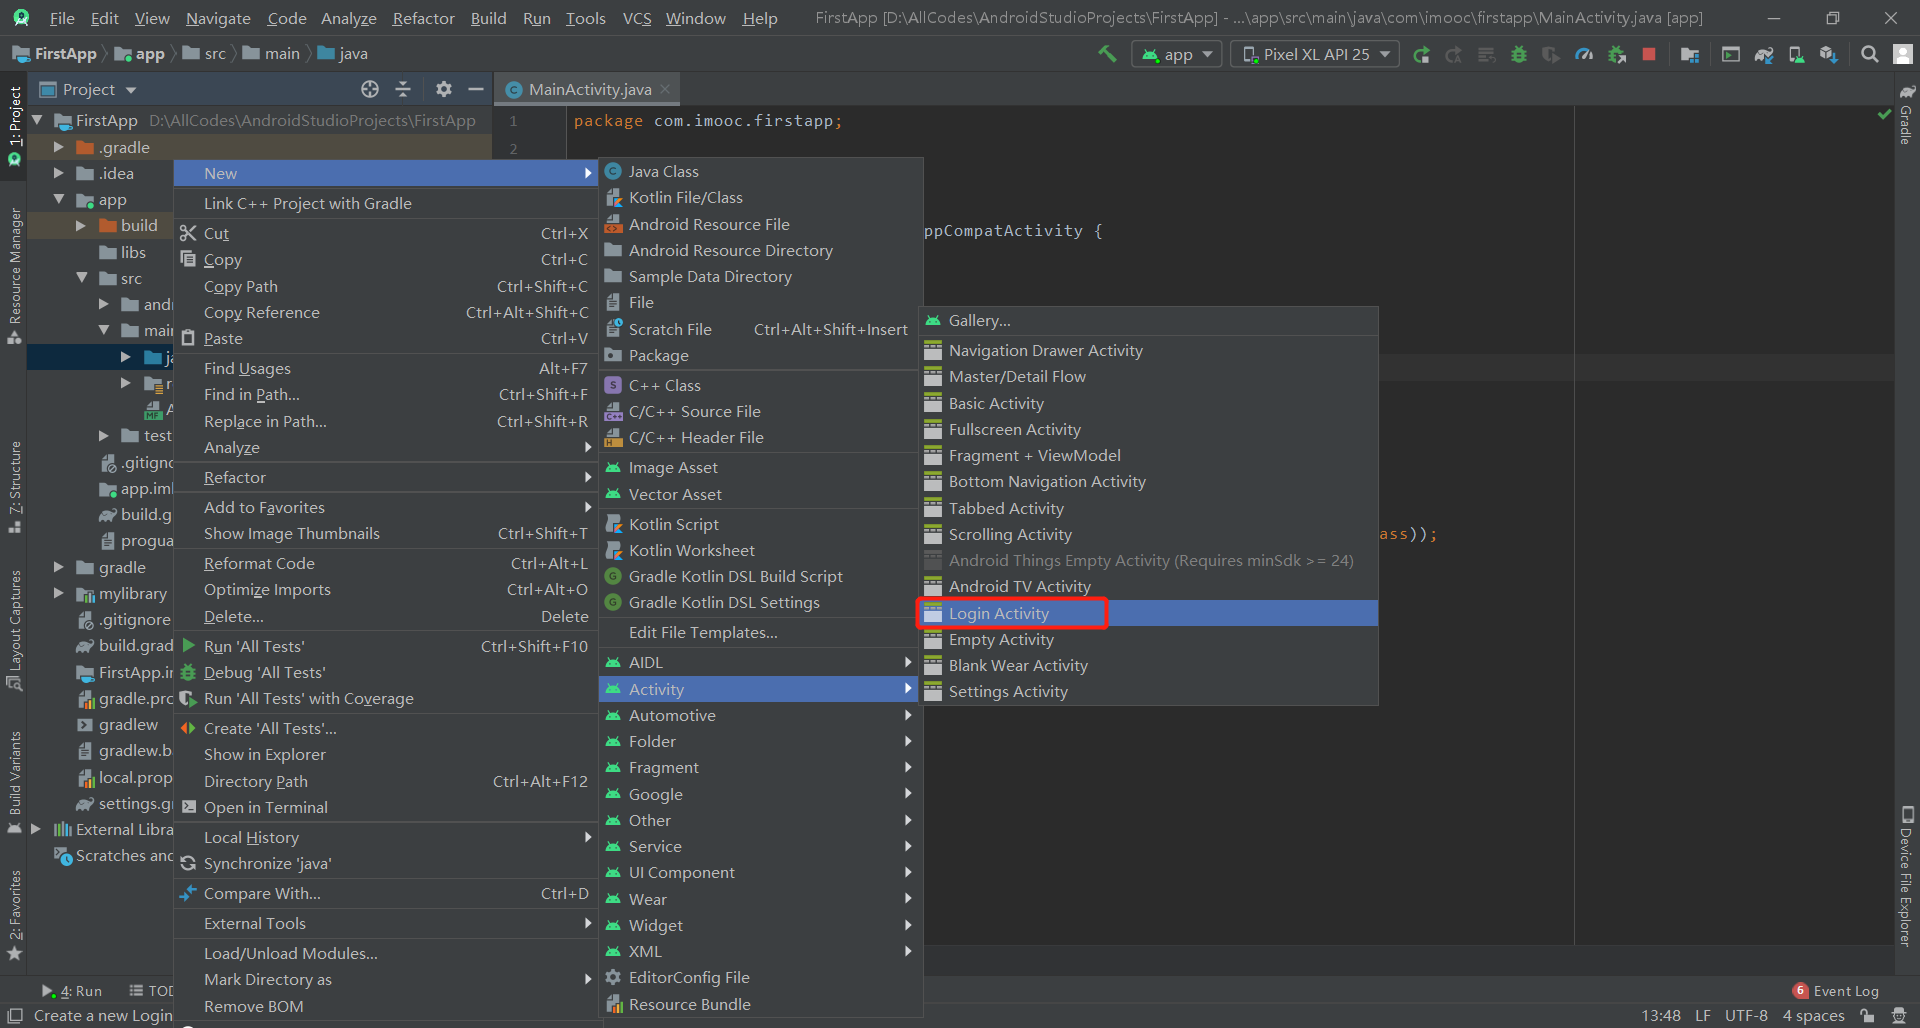Hide the Project panel with minus icon
Image resolution: width=1920 pixels, height=1028 pixels.
[x=476, y=89]
